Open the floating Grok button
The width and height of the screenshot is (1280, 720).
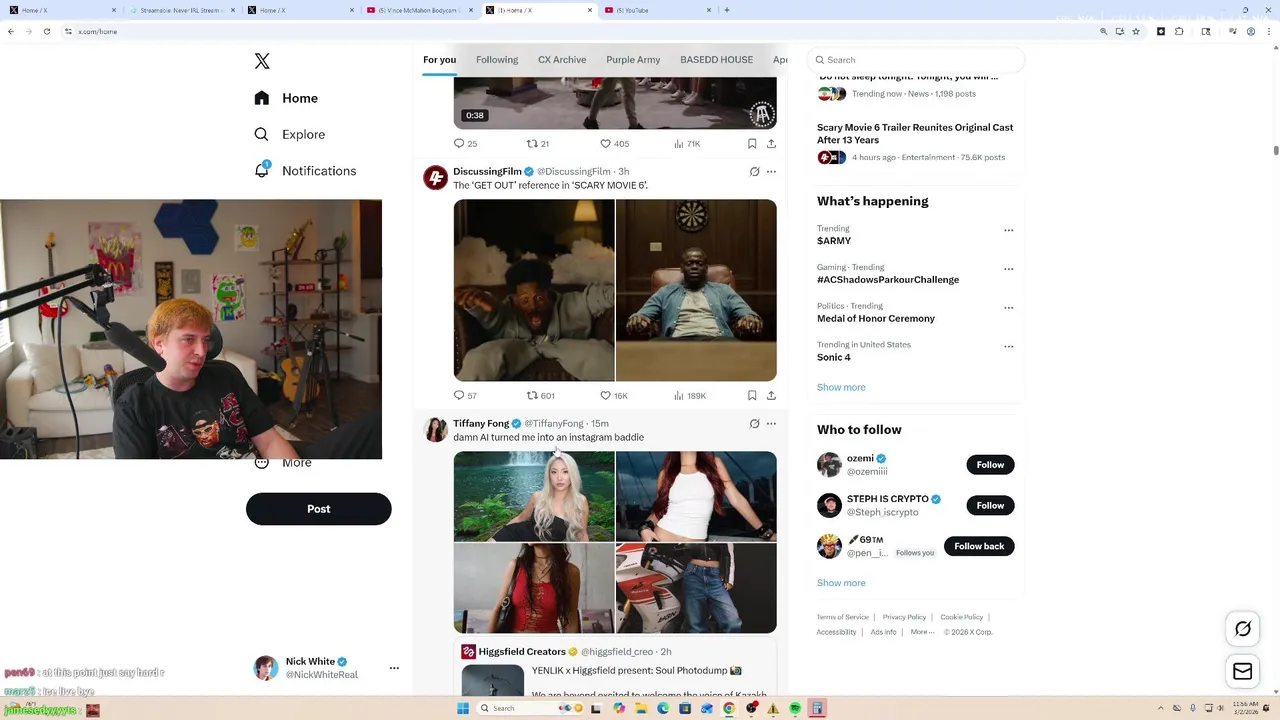[1243, 629]
